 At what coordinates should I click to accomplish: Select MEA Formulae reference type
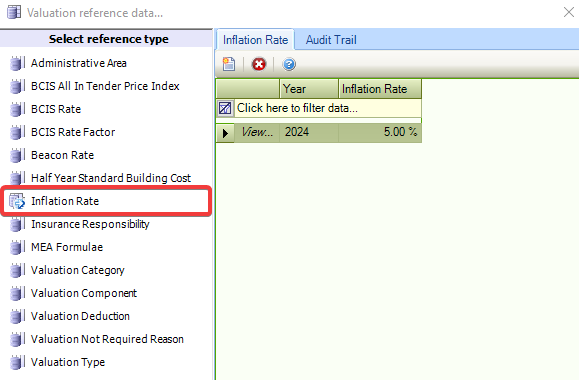click(67, 247)
